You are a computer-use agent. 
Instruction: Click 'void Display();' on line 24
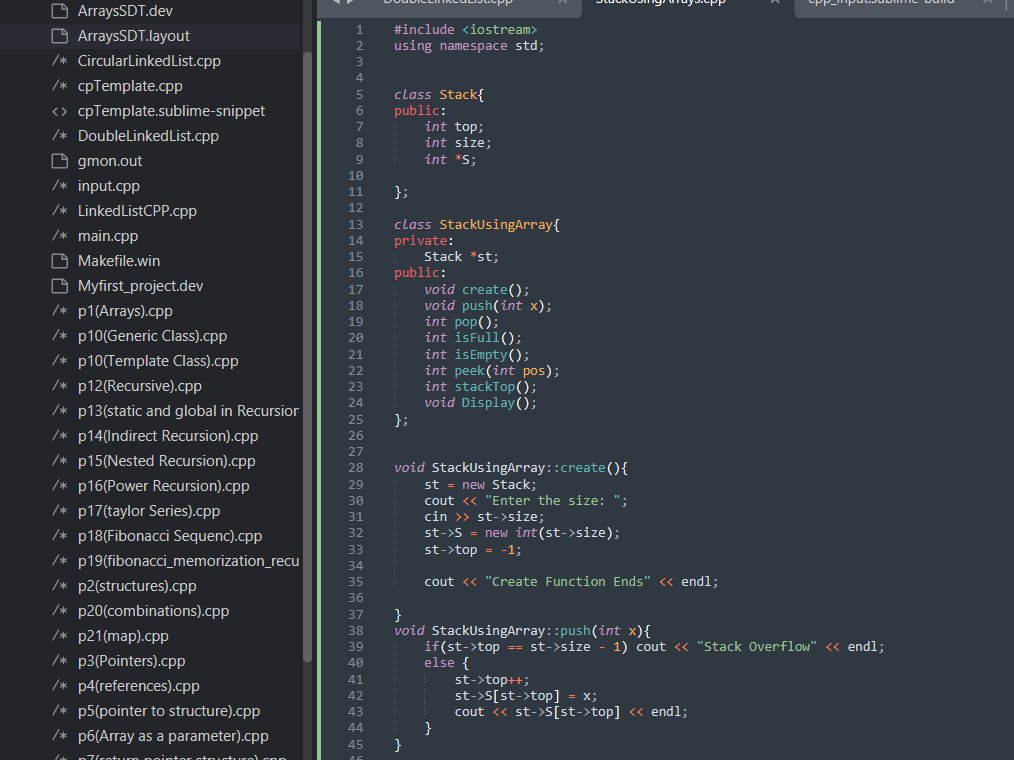(480, 403)
